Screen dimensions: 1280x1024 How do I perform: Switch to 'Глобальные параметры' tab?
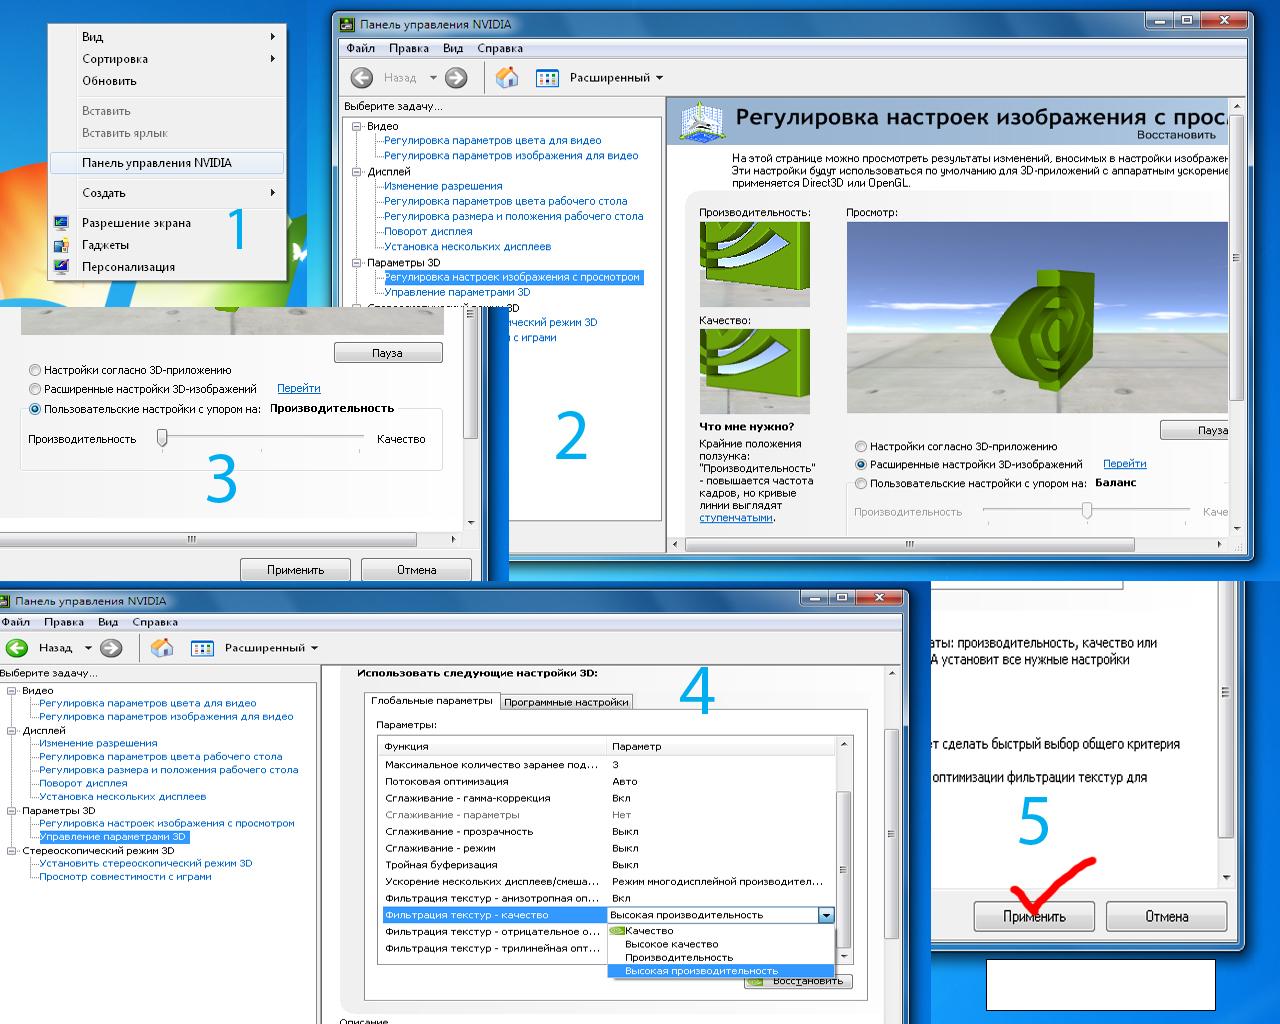click(x=430, y=701)
